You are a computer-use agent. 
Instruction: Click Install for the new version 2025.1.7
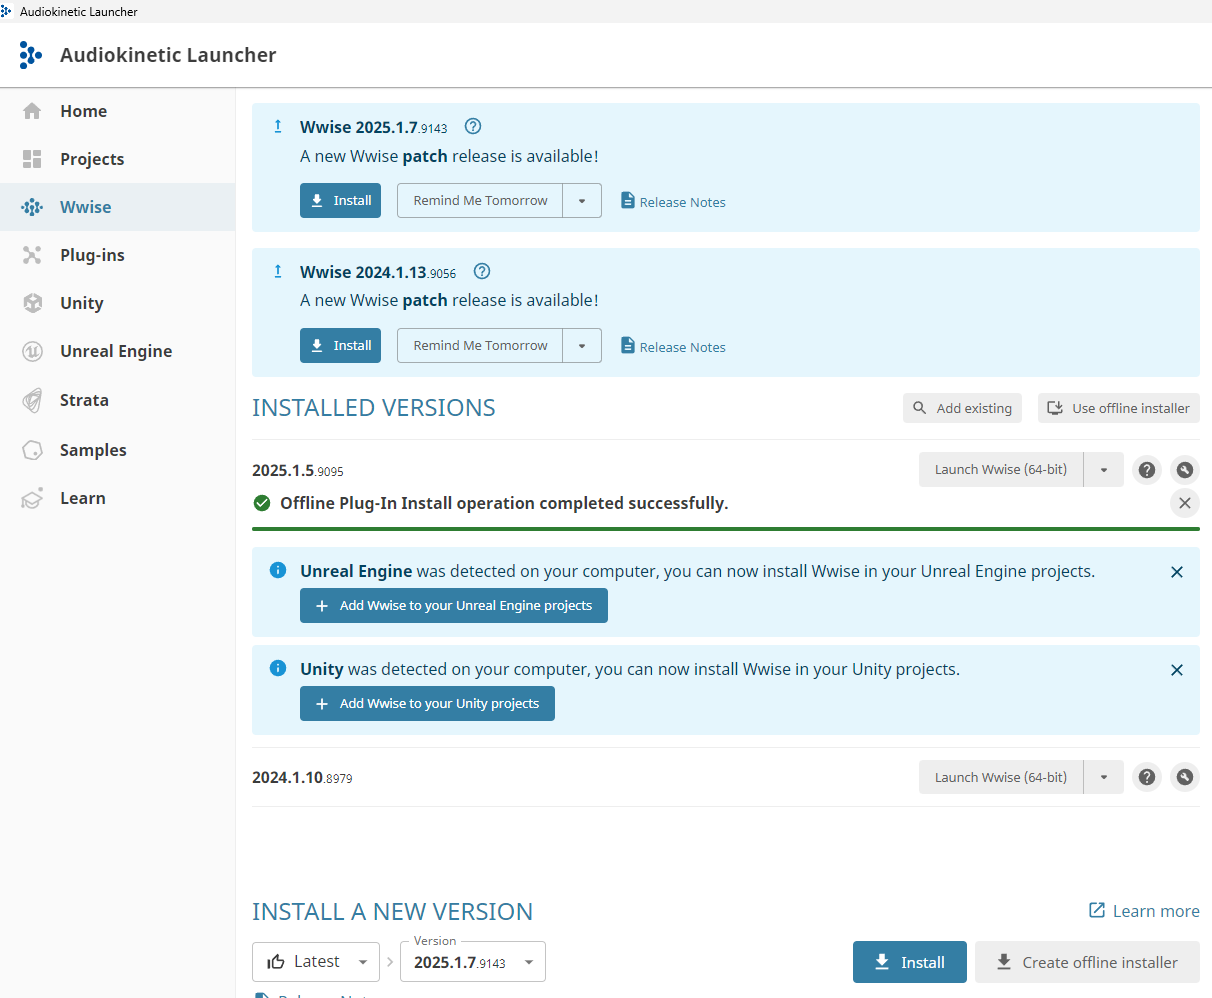coord(910,962)
